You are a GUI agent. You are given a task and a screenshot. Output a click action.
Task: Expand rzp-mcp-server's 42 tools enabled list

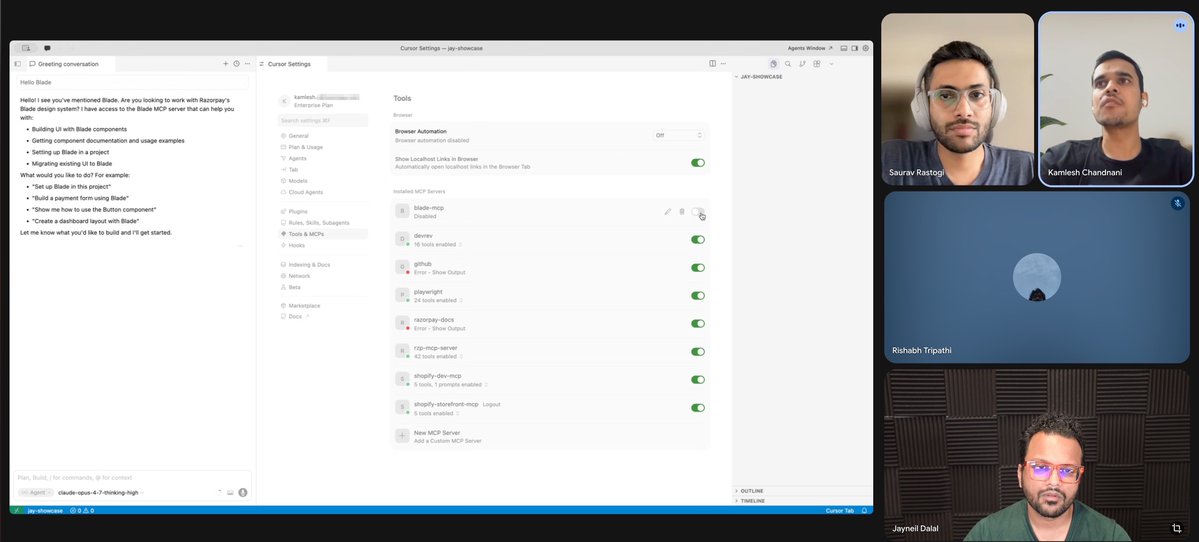tap(437, 356)
